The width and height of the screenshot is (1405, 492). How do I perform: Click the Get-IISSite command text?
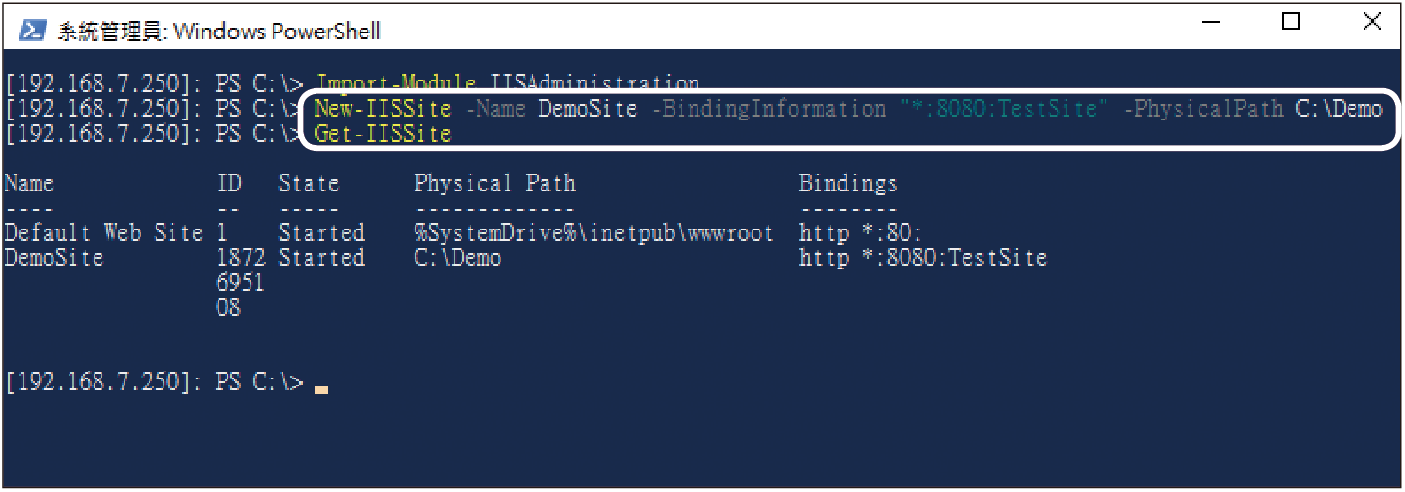tap(383, 134)
